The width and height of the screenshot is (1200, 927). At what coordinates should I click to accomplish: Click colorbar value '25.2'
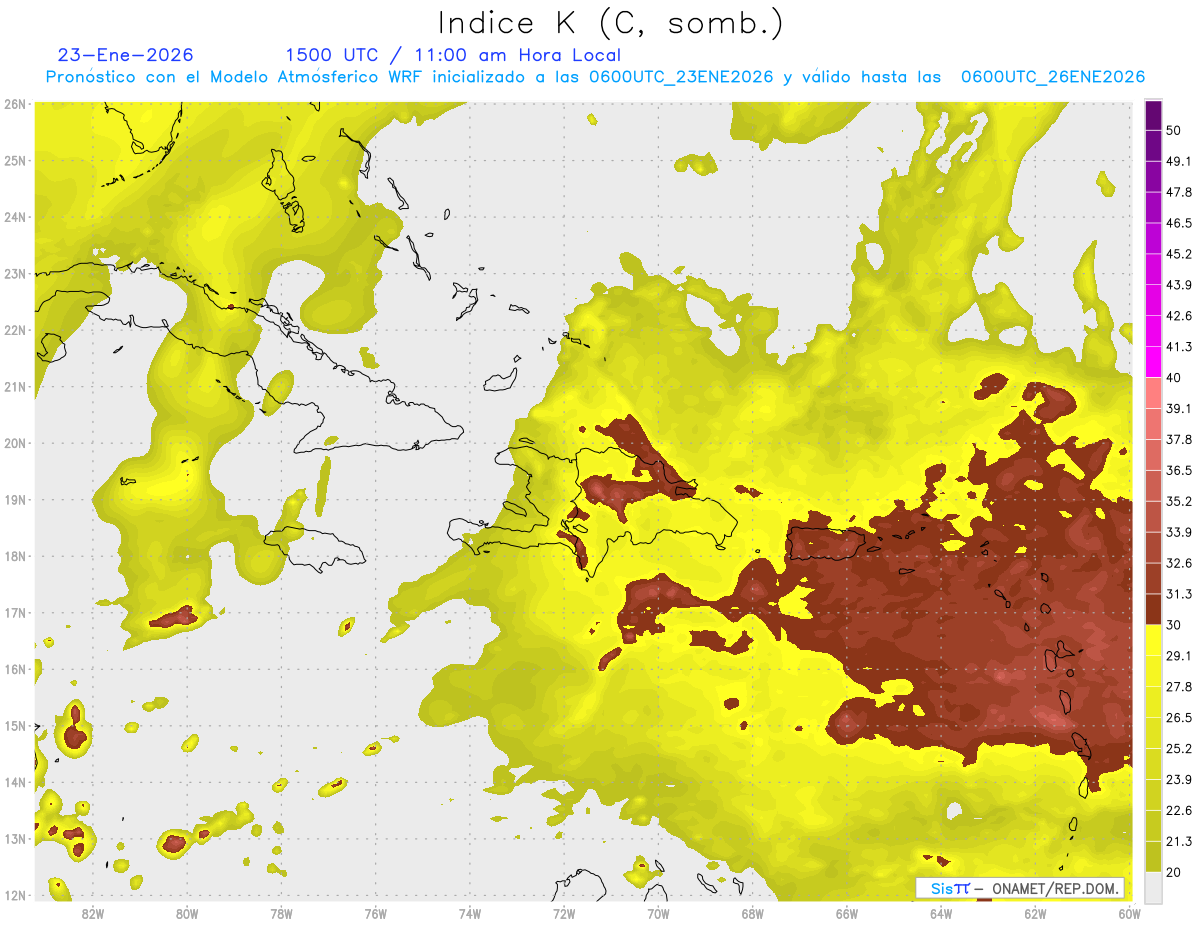tap(1179, 748)
